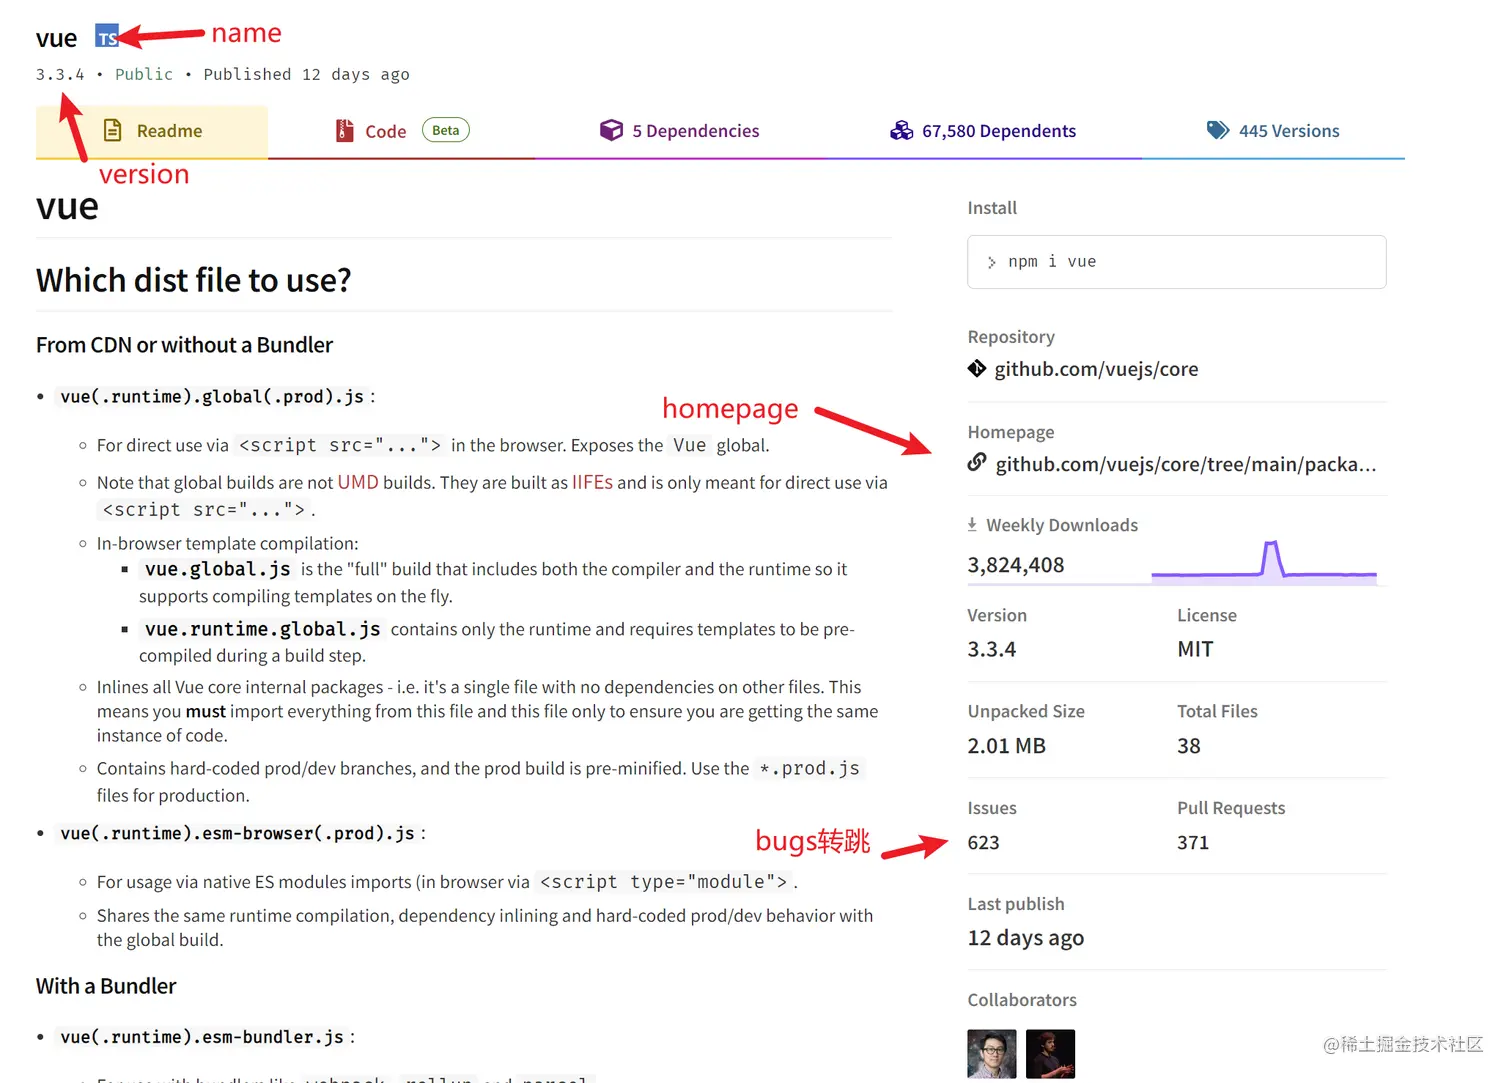Click the Last publish '12 days ago' value
Screen dimensions: 1512x1083
[x=1026, y=938]
